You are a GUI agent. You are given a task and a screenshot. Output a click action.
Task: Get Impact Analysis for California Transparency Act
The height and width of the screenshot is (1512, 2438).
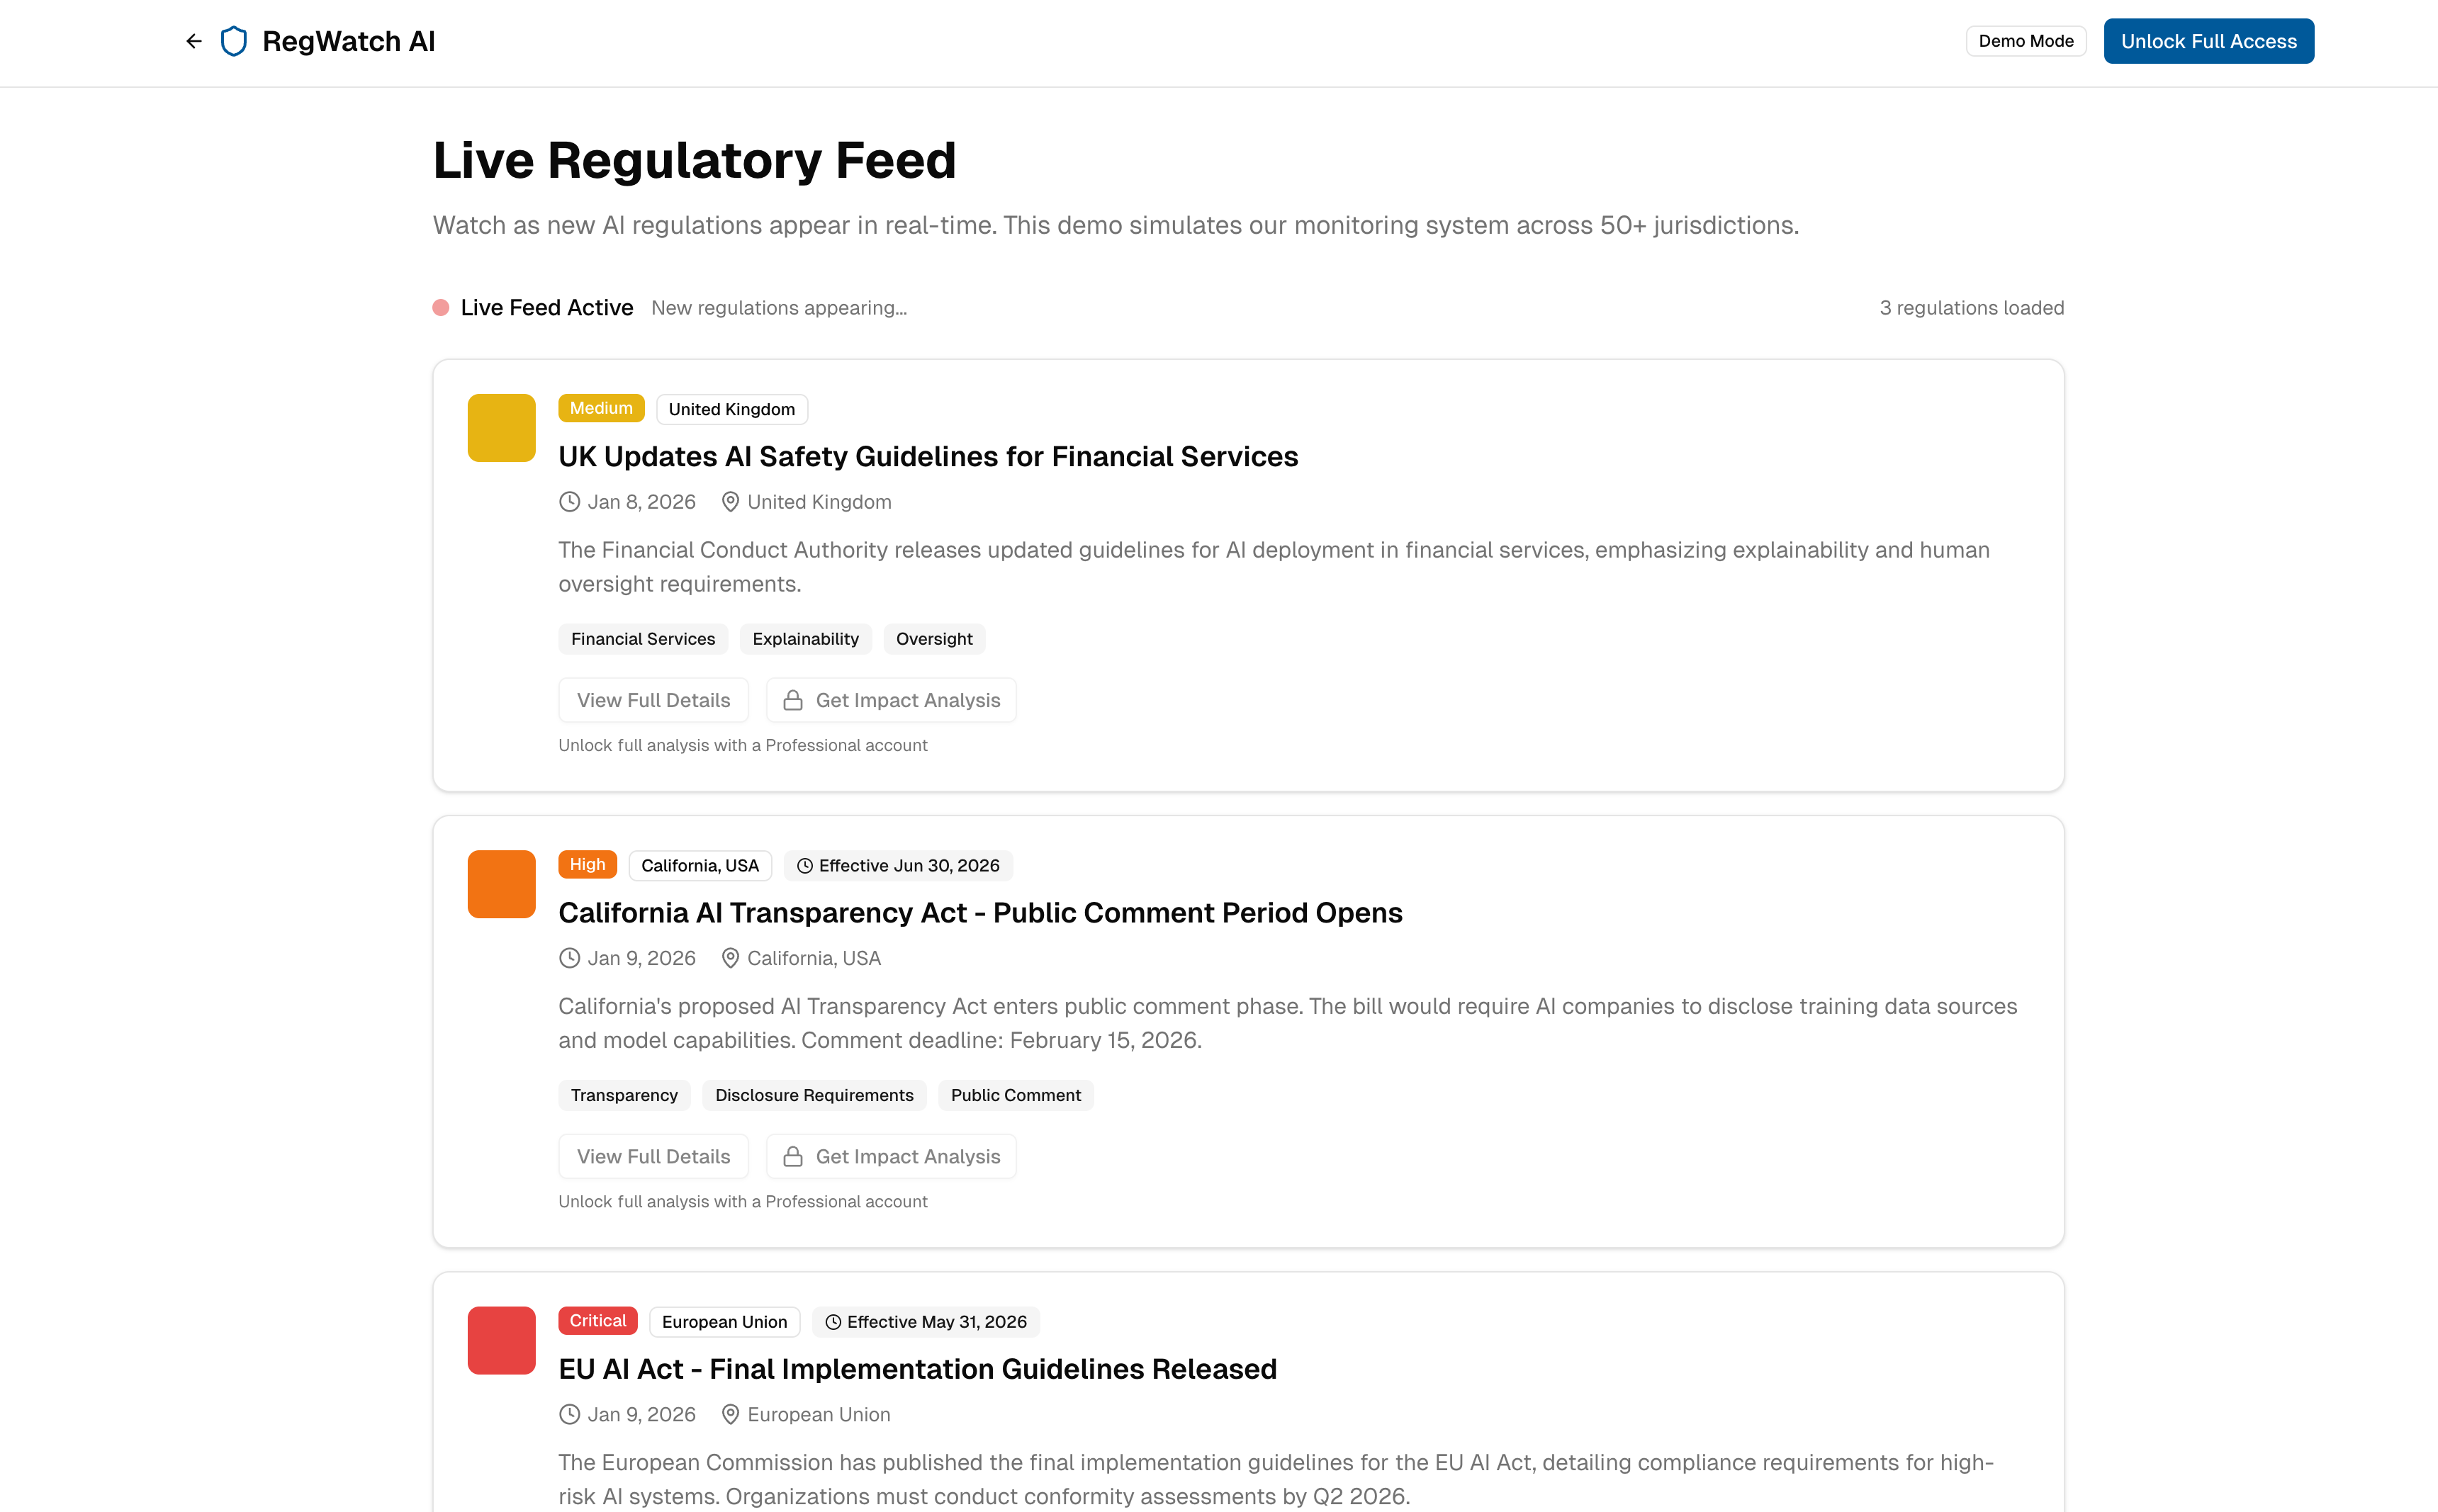[x=890, y=1156]
